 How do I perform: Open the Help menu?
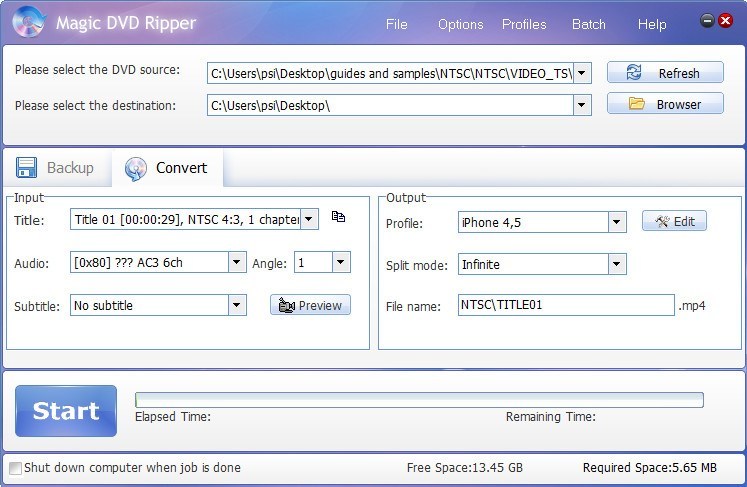click(652, 24)
